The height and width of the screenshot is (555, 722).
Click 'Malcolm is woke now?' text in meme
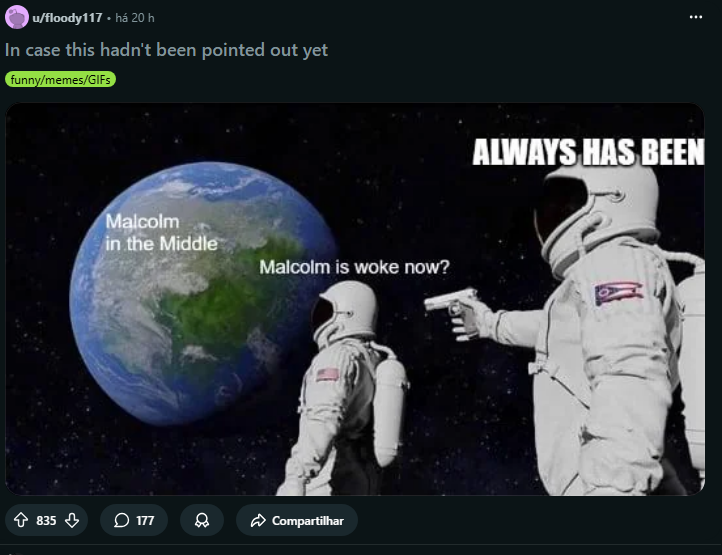pos(354,267)
